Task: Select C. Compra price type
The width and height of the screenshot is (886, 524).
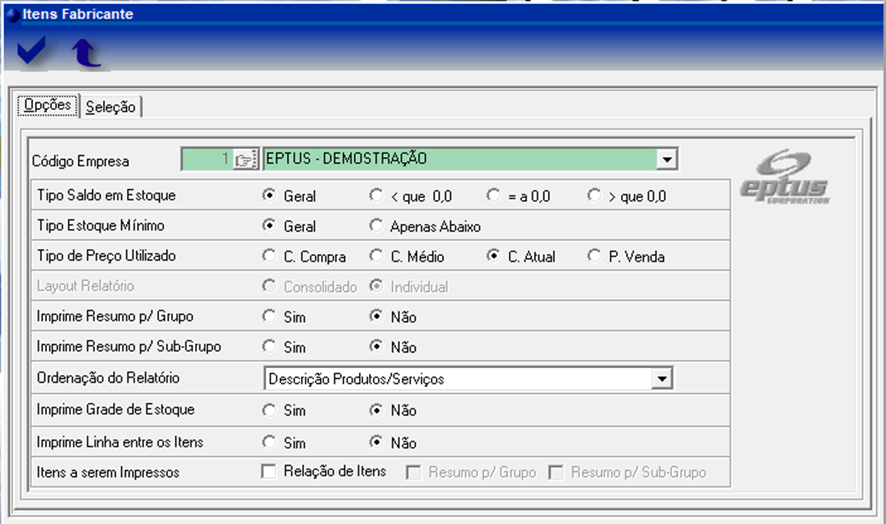Action: (268, 256)
